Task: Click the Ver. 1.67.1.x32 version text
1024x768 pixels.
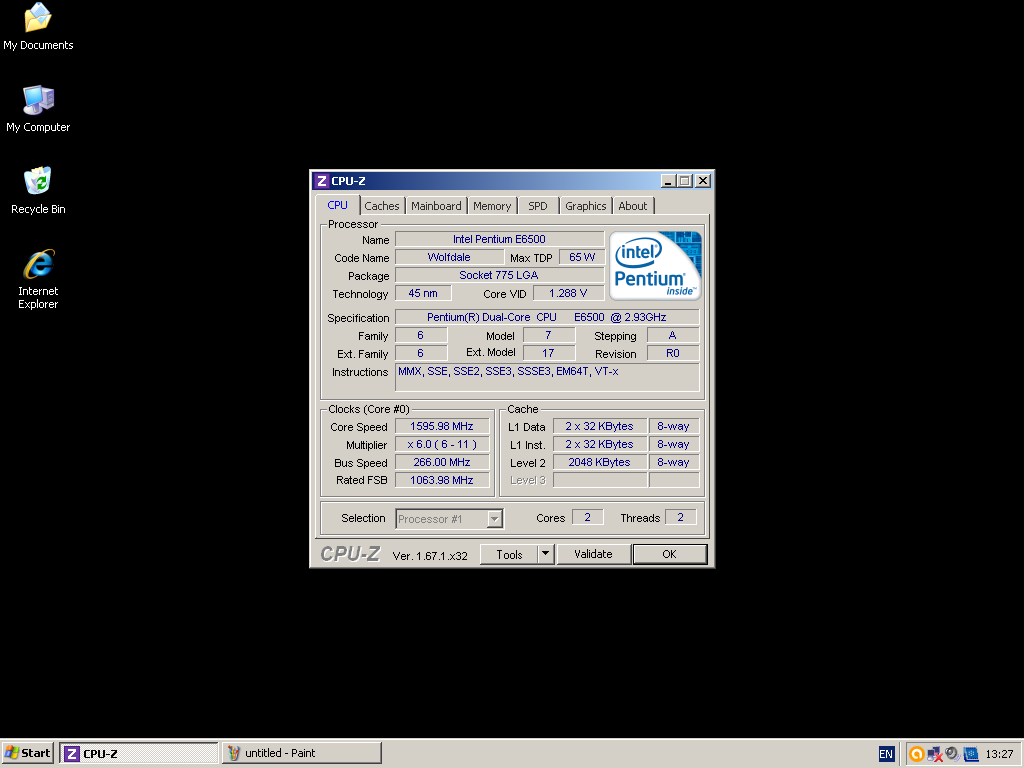Action: [430, 556]
